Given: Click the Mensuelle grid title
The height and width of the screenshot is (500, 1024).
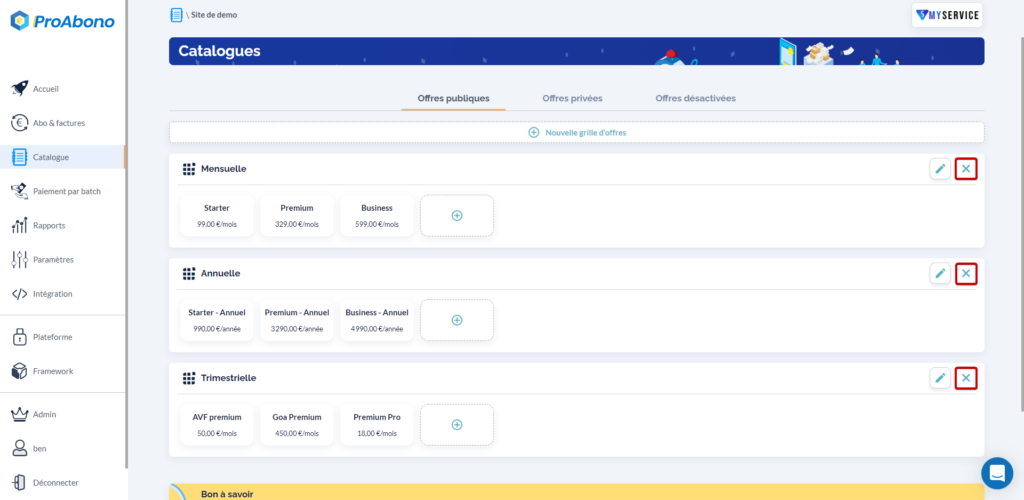Looking at the screenshot, I should [223, 169].
